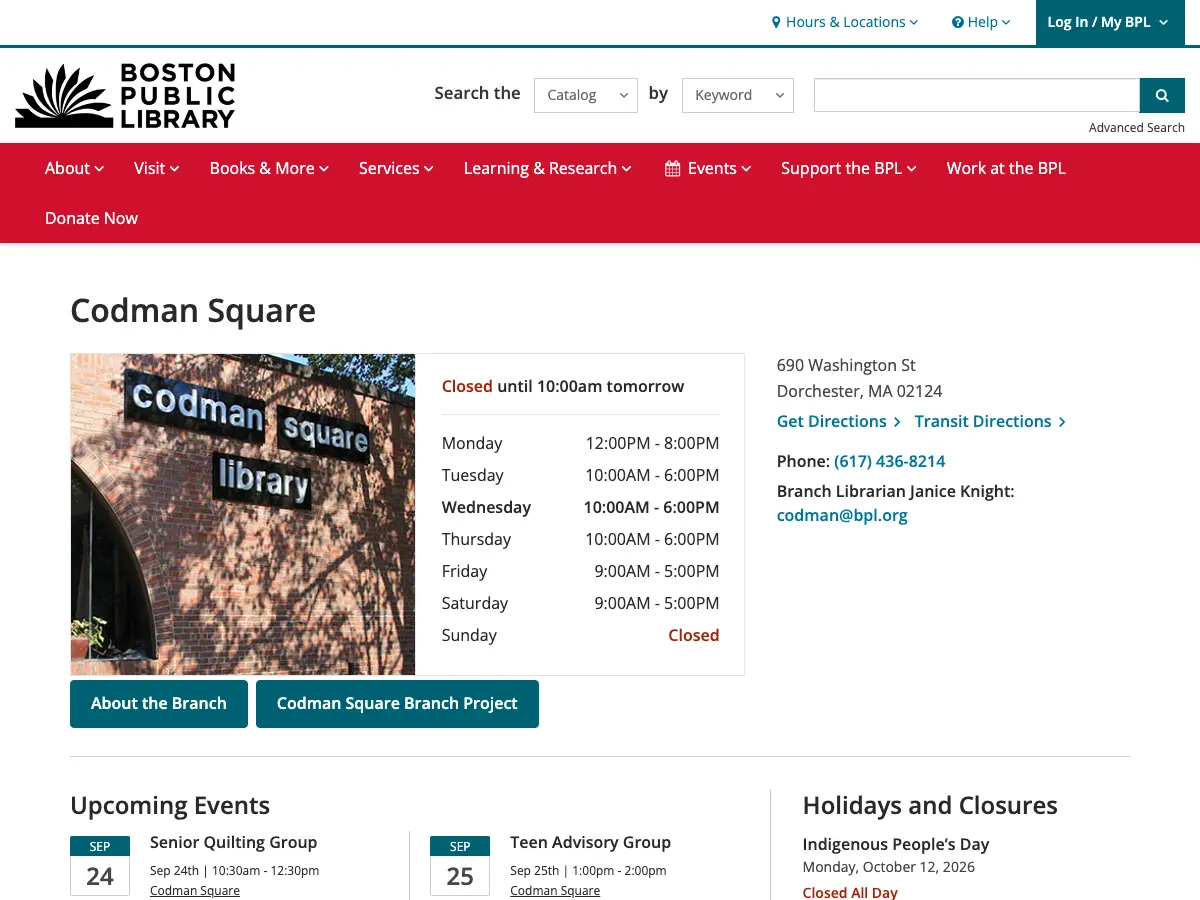
Task: Click the location pin icon beside Hours & Locations
Action: point(776,22)
